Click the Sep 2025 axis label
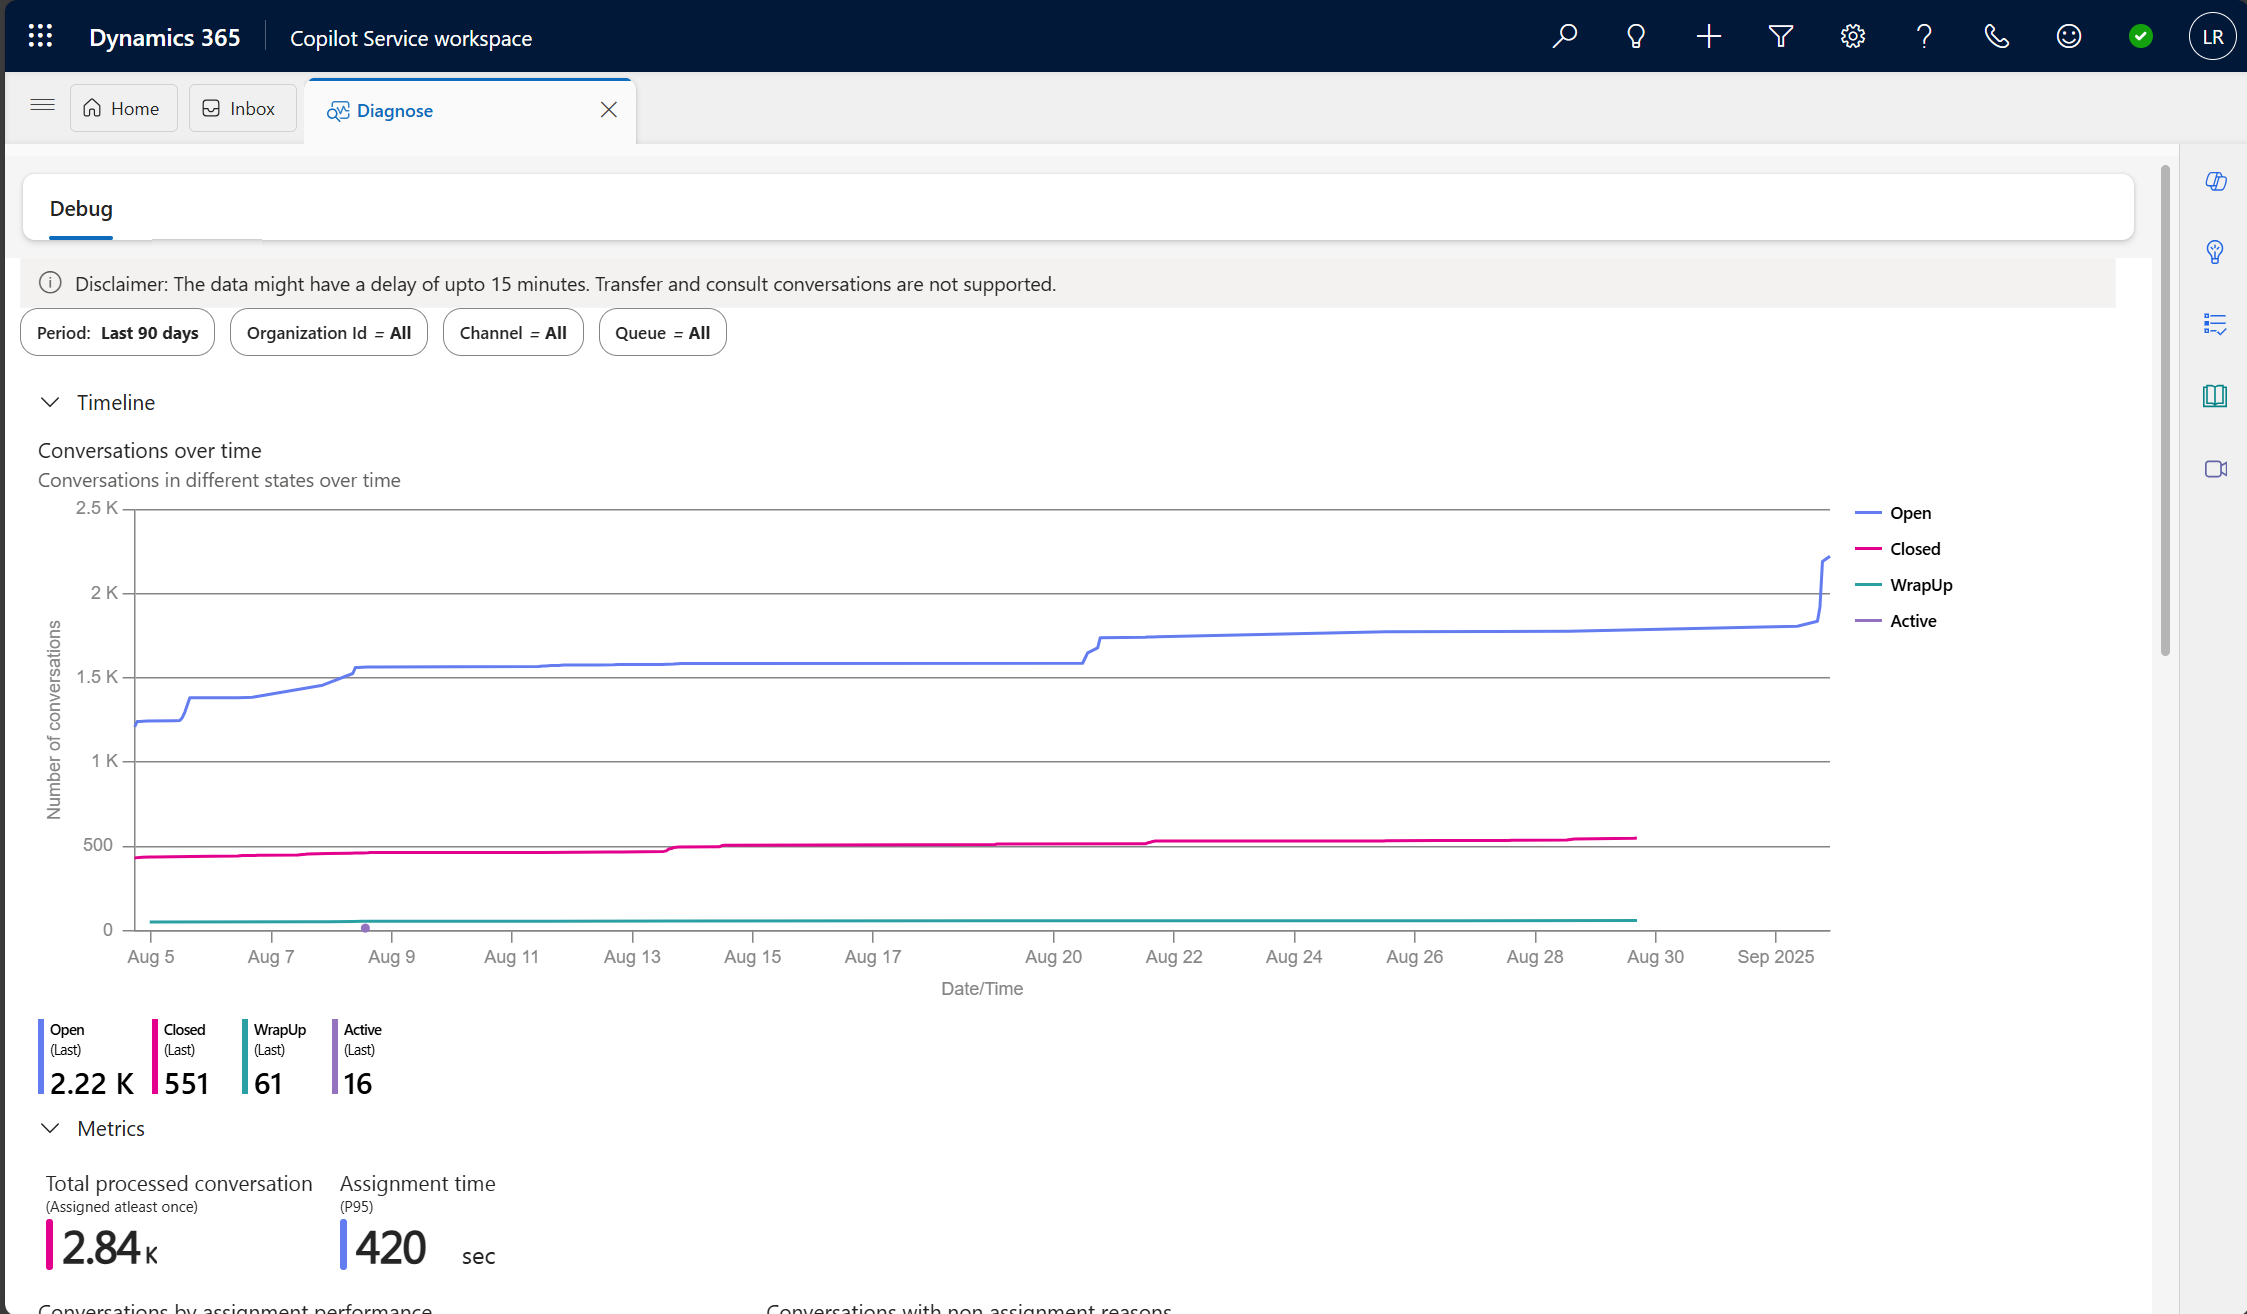Image resolution: width=2247 pixels, height=1314 pixels. [1775, 957]
